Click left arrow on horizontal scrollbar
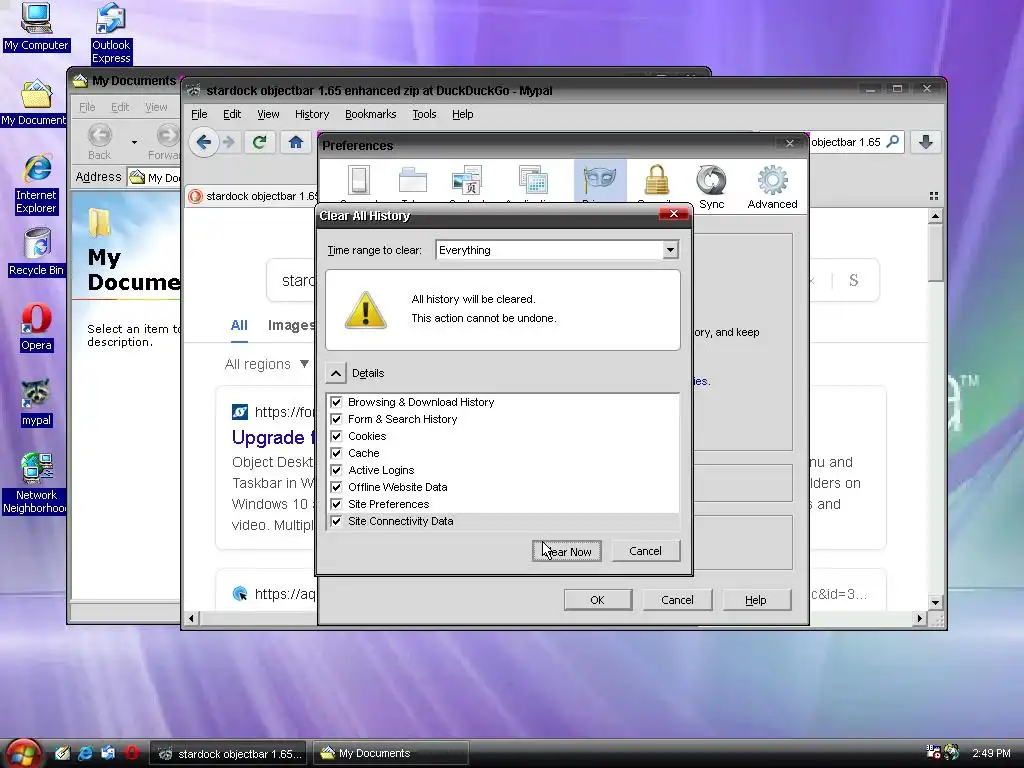This screenshot has height=768, width=1024. coord(191,618)
